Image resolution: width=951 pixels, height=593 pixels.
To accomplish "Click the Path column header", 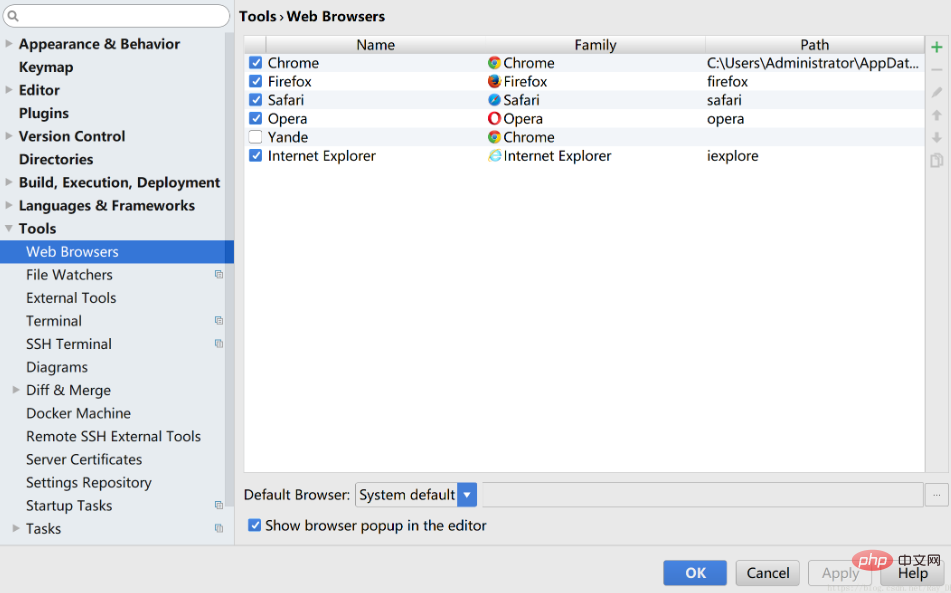I will (815, 45).
